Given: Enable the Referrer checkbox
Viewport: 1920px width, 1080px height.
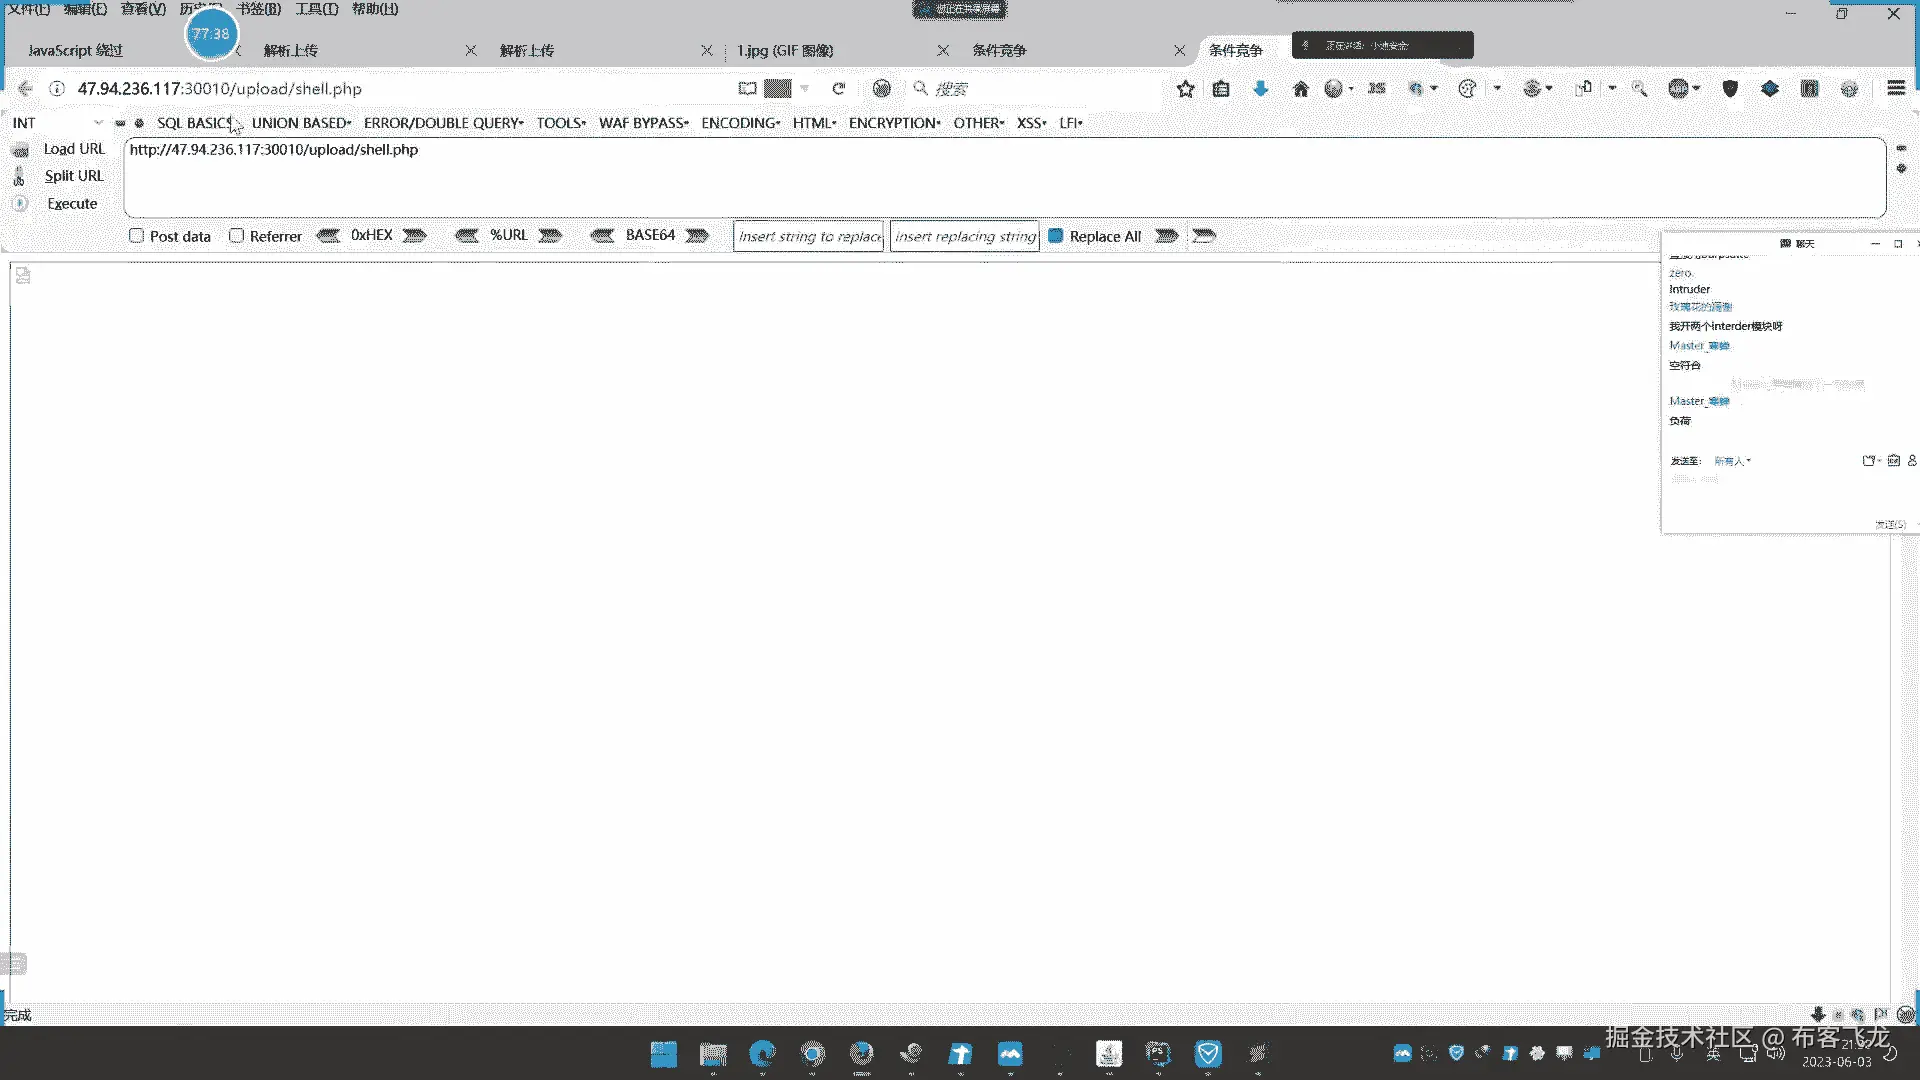Looking at the screenshot, I should pyautogui.click(x=237, y=236).
